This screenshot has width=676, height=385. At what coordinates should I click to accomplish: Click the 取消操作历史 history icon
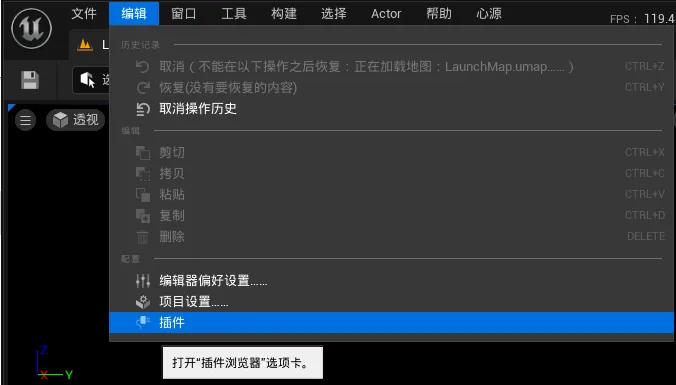(x=142, y=109)
